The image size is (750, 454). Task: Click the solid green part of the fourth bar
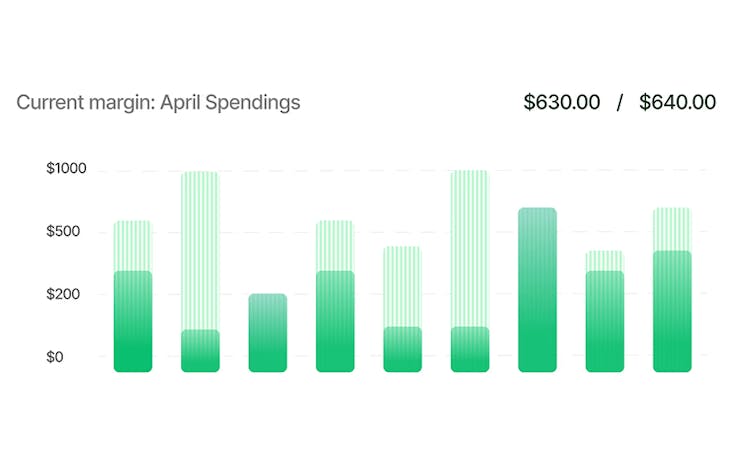click(335, 321)
